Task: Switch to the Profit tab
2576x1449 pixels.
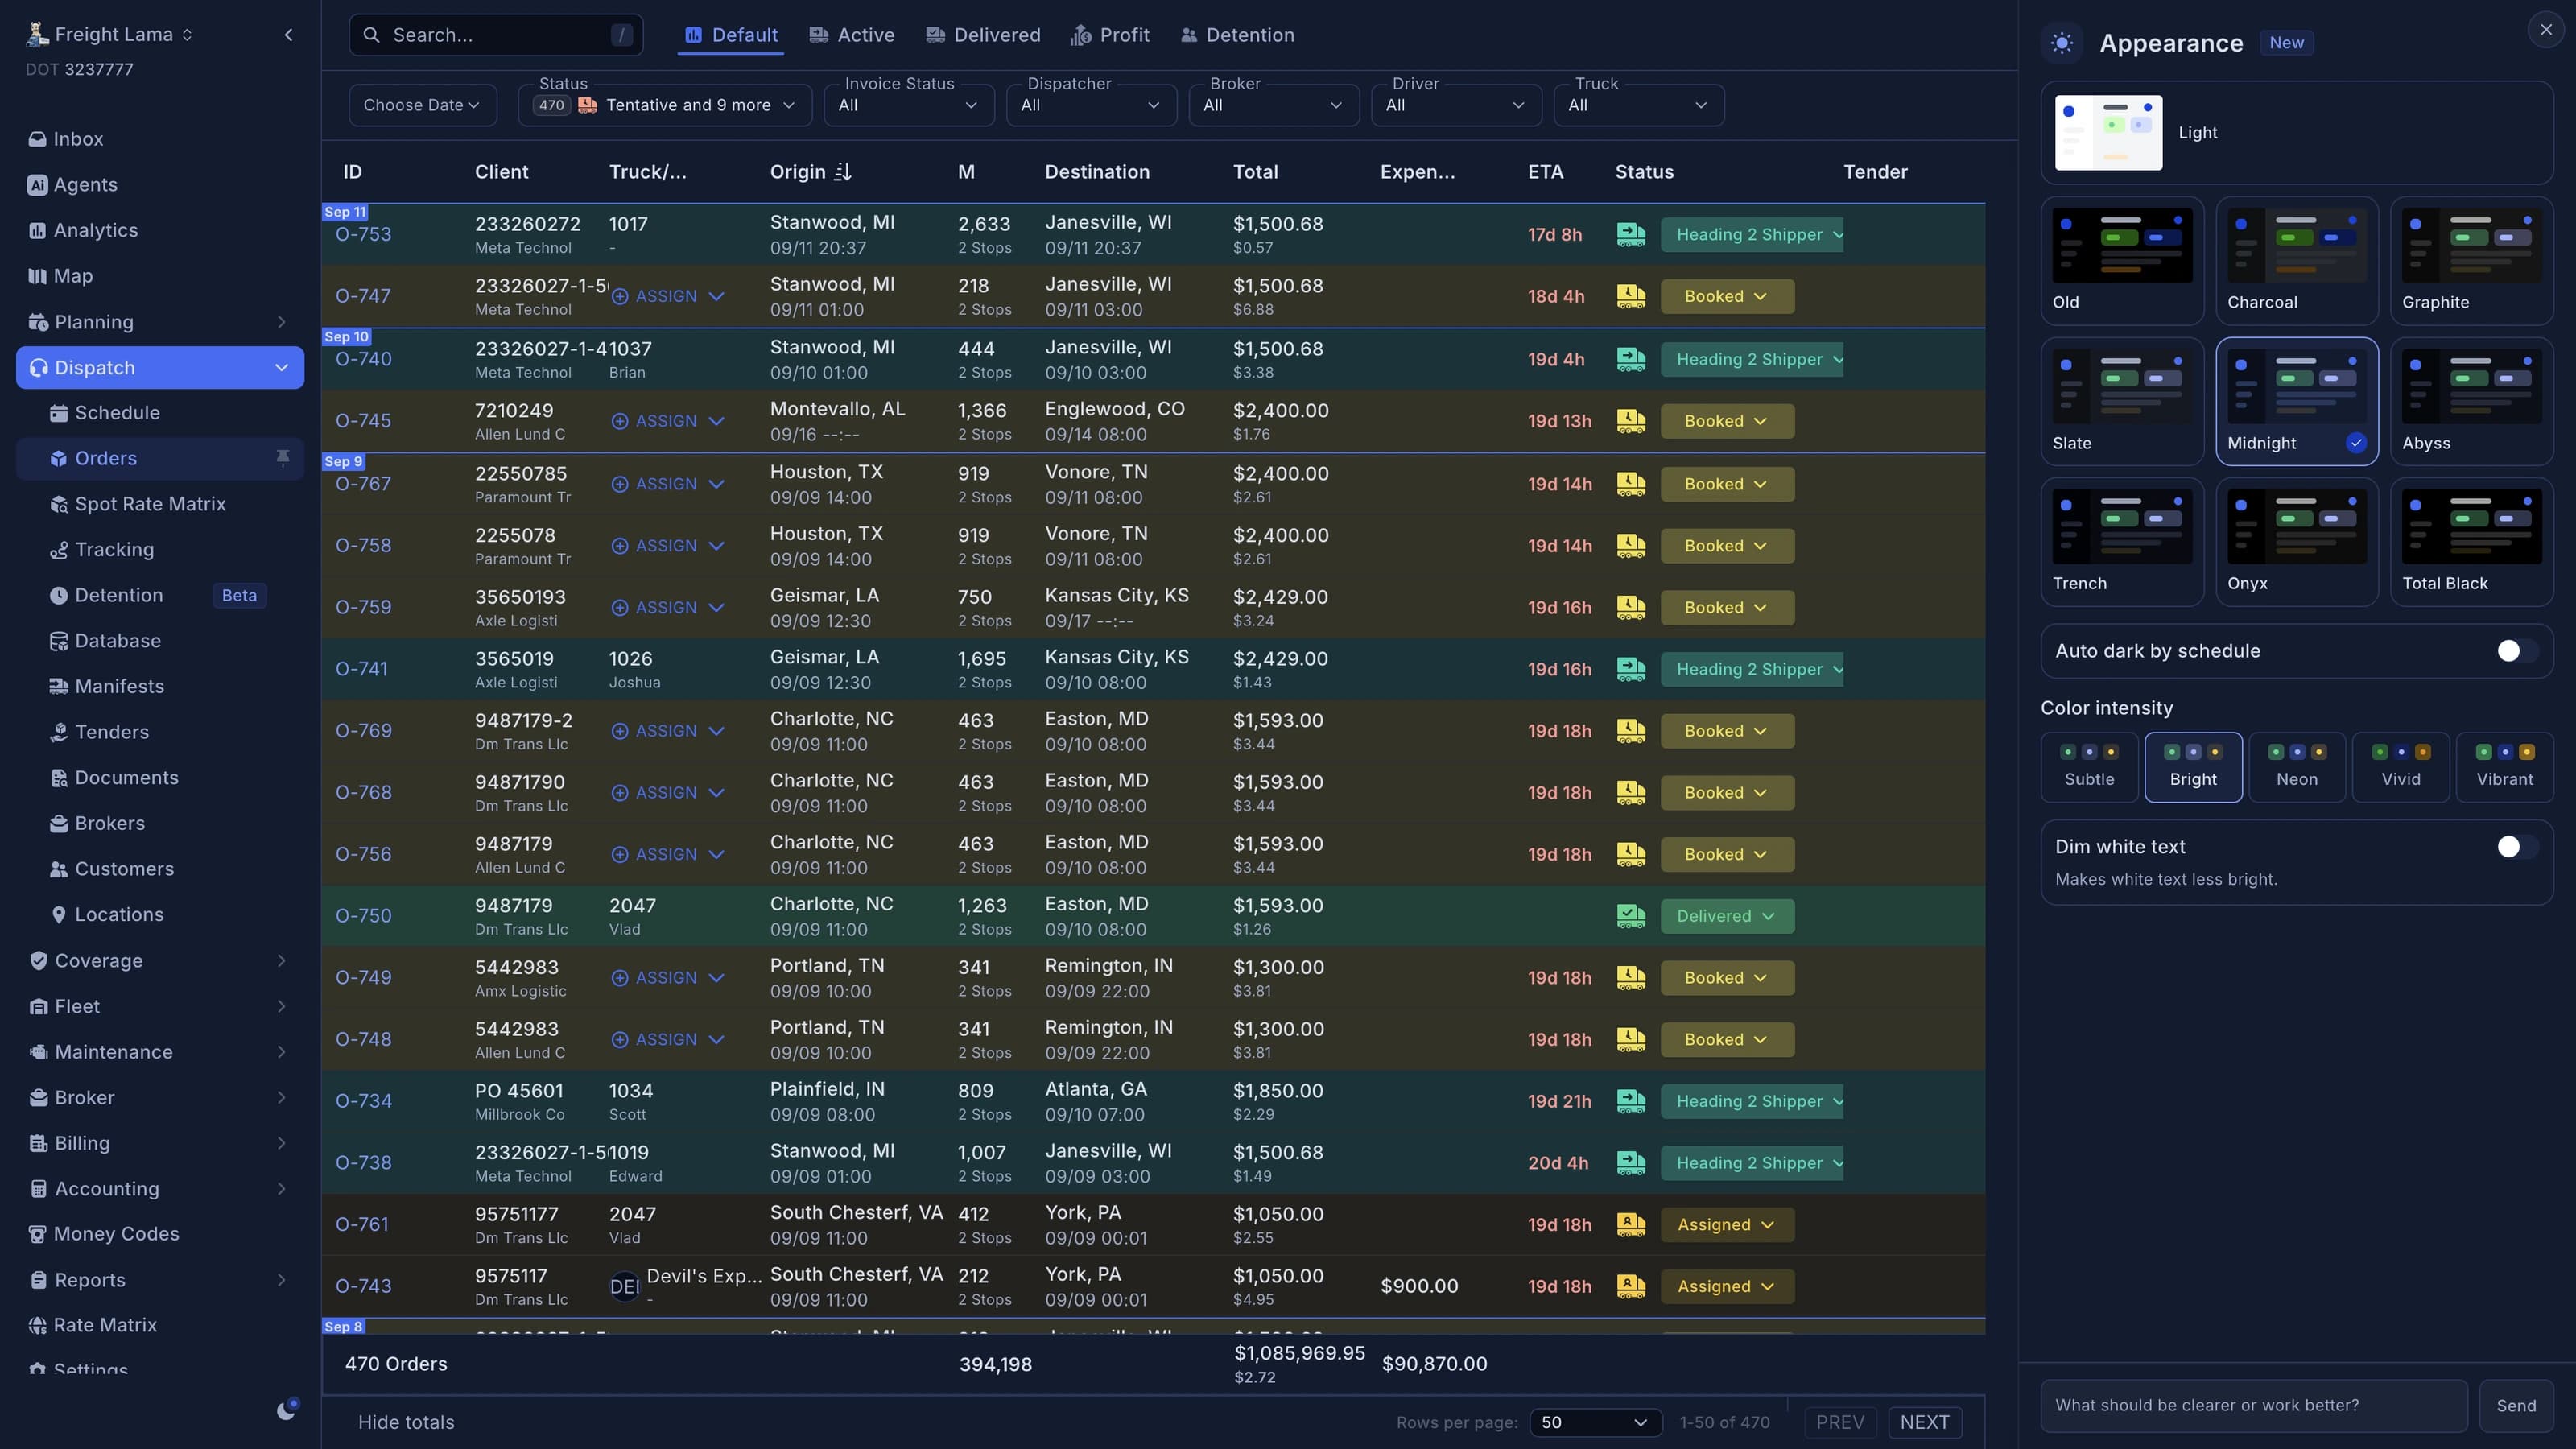Action: pyautogui.click(x=1110, y=35)
